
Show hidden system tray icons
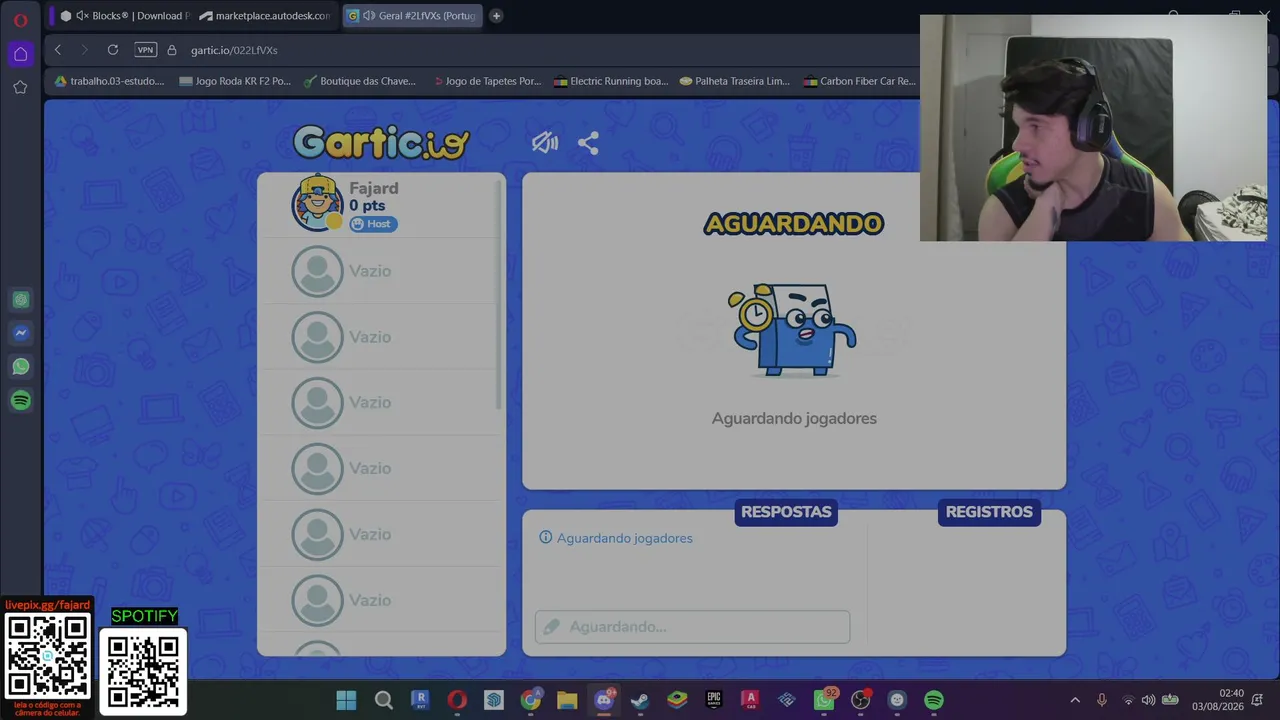[1075, 700]
